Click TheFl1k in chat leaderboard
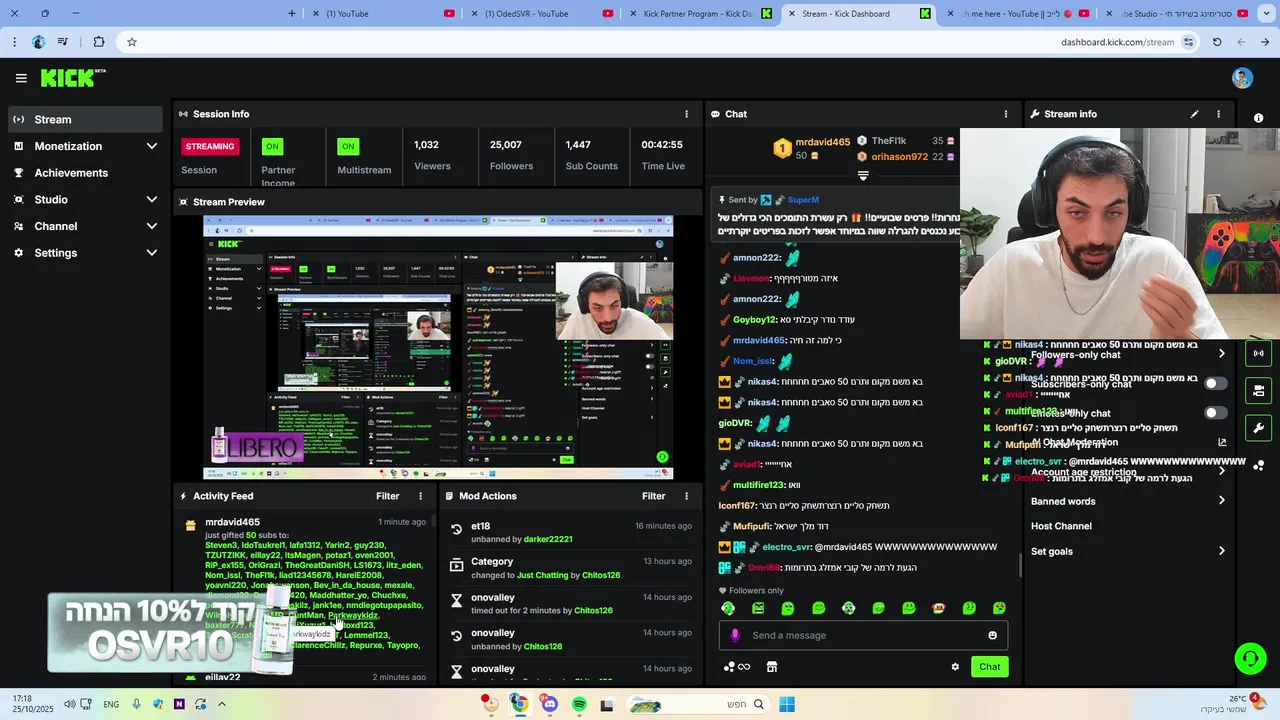This screenshot has width=1280, height=720. click(888, 141)
